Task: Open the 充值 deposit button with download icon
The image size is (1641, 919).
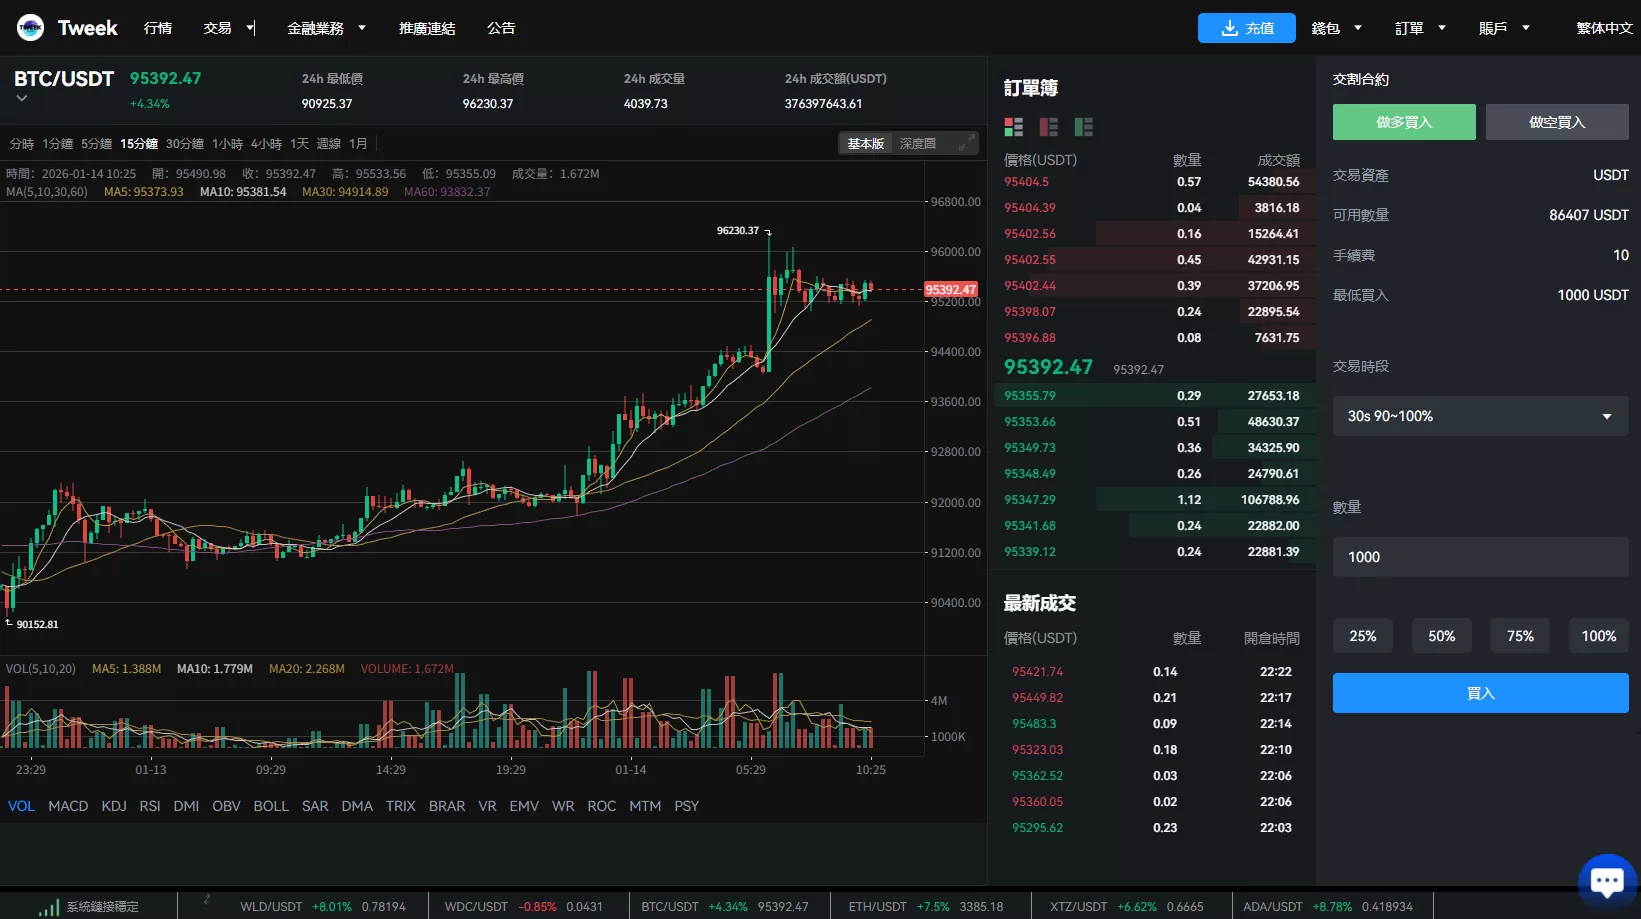Action: click(1246, 28)
